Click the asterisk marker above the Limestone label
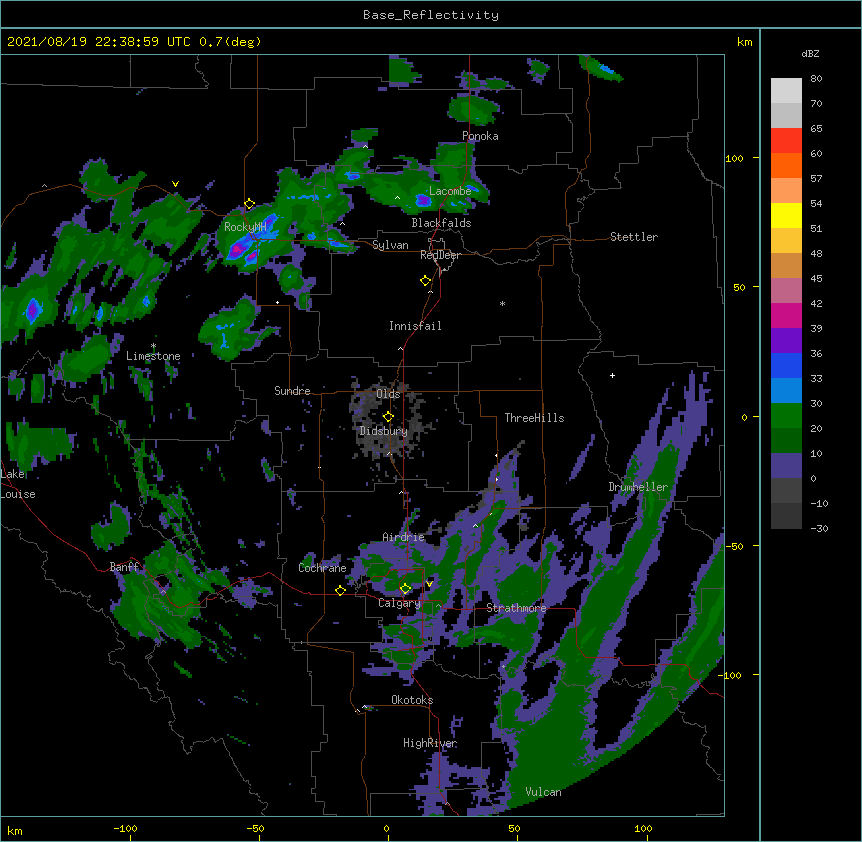 (x=153, y=346)
